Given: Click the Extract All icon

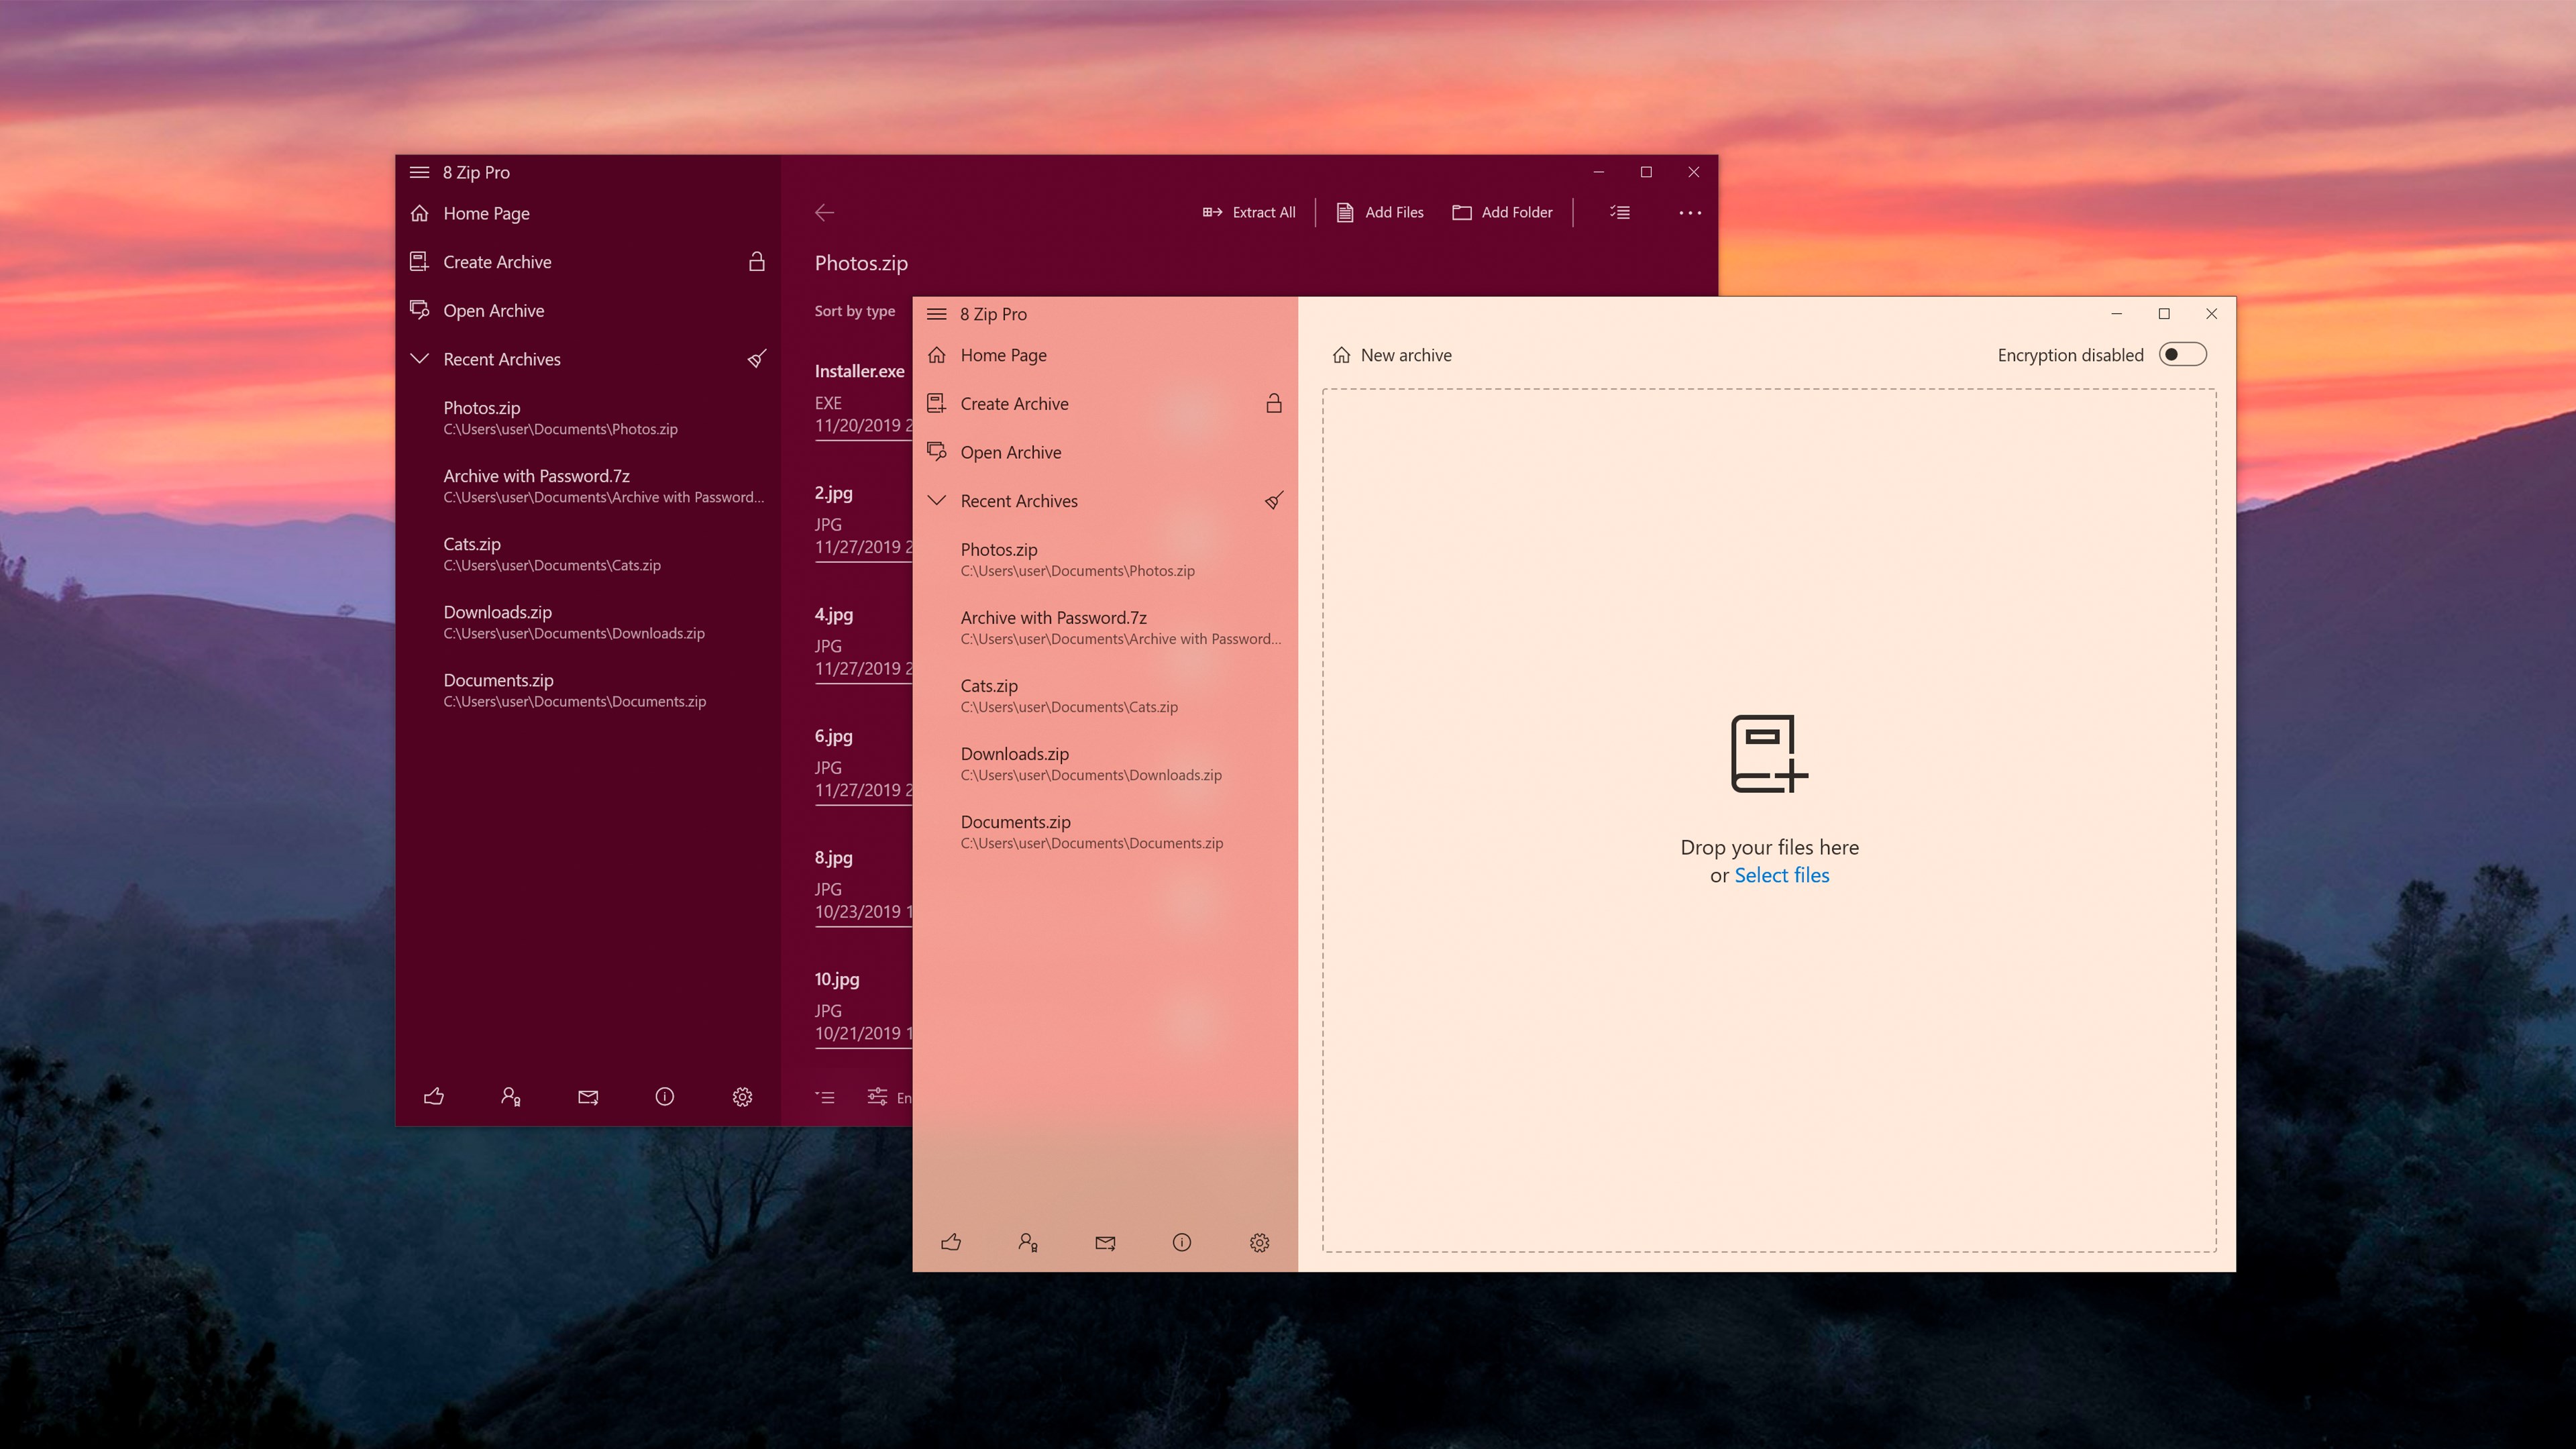Looking at the screenshot, I should click(x=1213, y=212).
